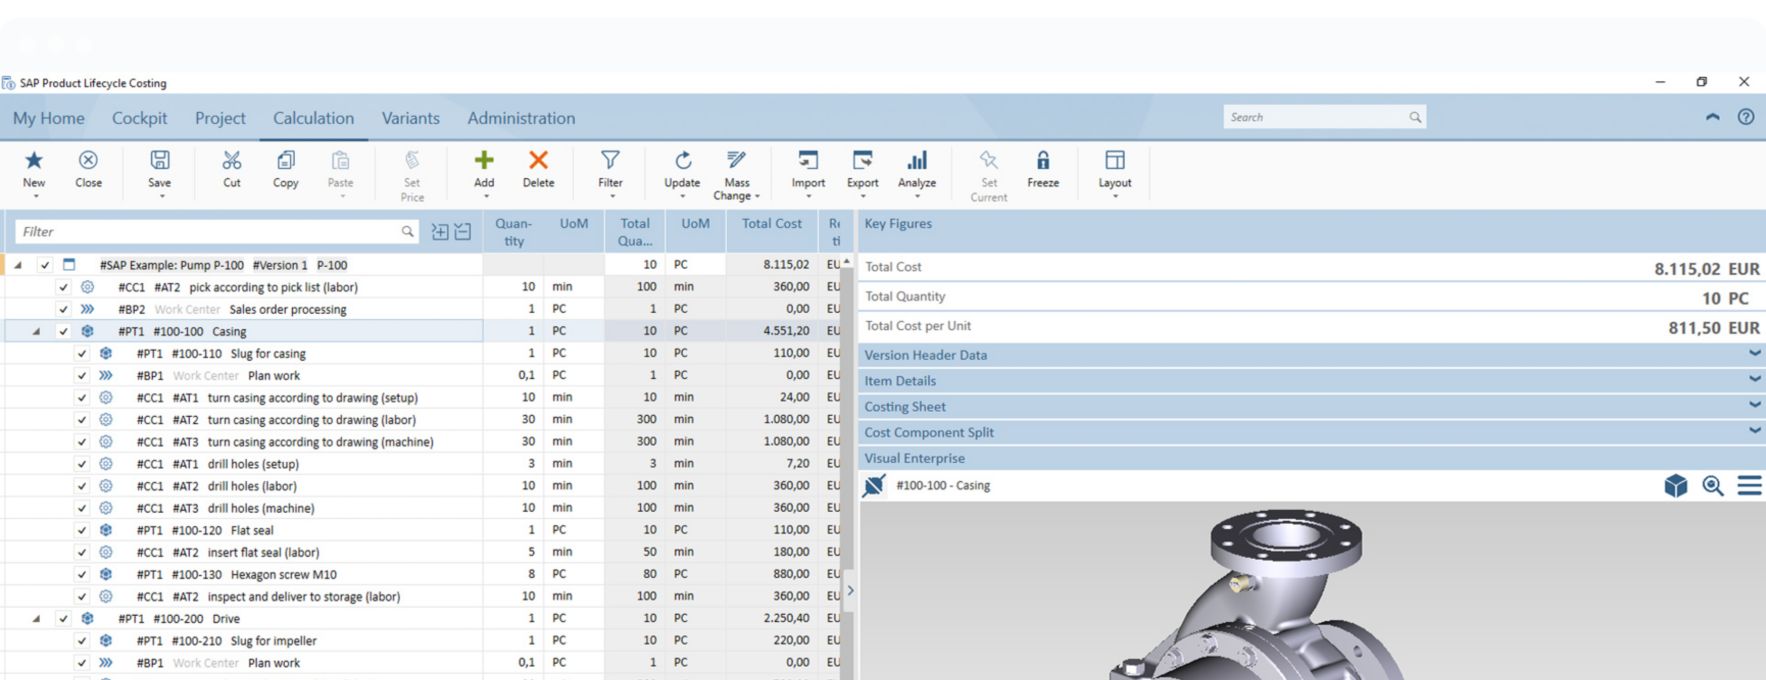Click the Analyze chart icon
Image resolution: width=1766 pixels, height=680 pixels.
pyautogui.click(x=916, y=161)
